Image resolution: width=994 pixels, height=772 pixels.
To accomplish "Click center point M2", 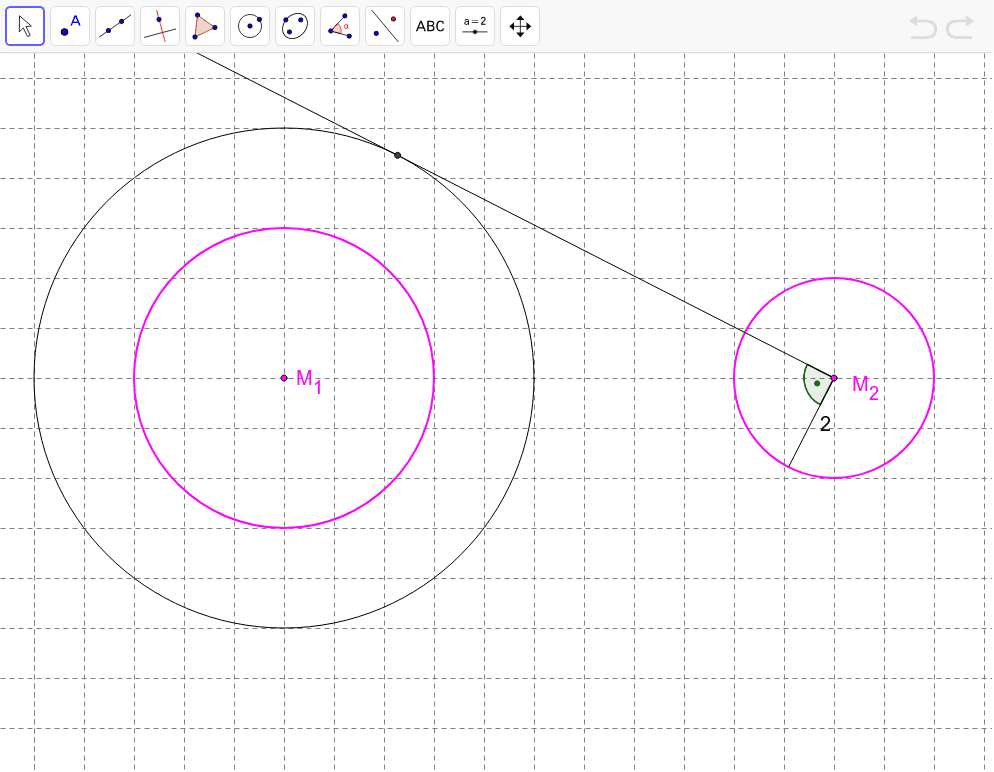I will click(x=834, y=378).
